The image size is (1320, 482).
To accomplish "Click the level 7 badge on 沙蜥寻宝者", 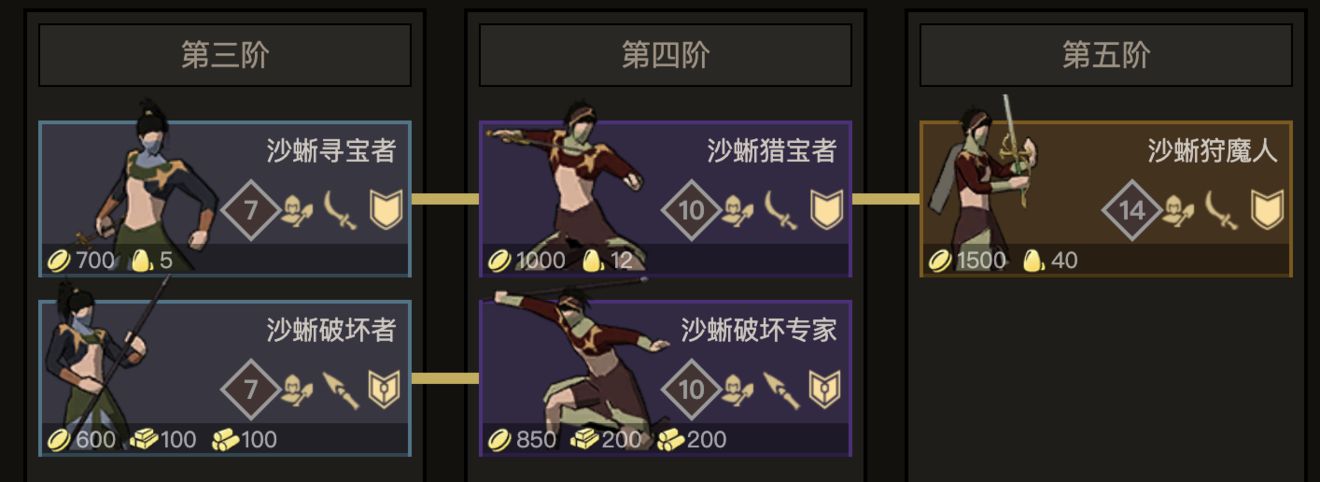I will point(251,211).
